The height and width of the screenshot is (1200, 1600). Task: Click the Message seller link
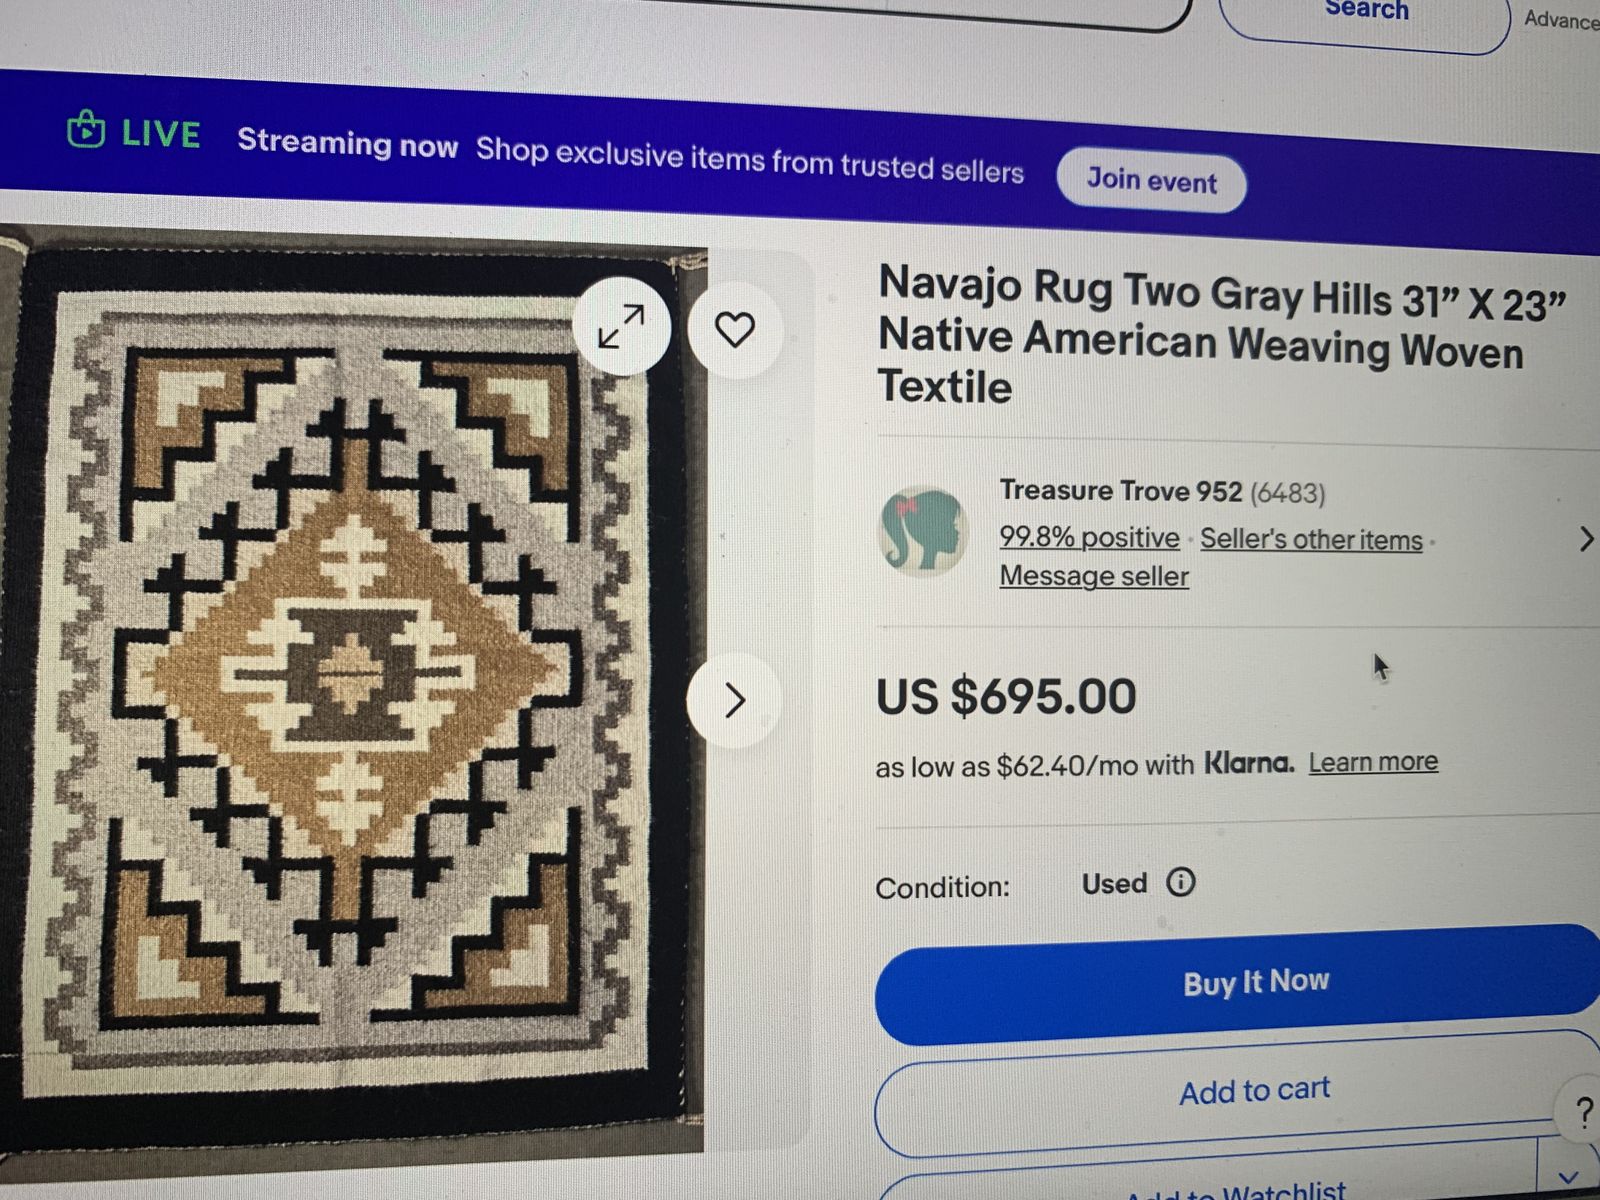point(1094,576)
